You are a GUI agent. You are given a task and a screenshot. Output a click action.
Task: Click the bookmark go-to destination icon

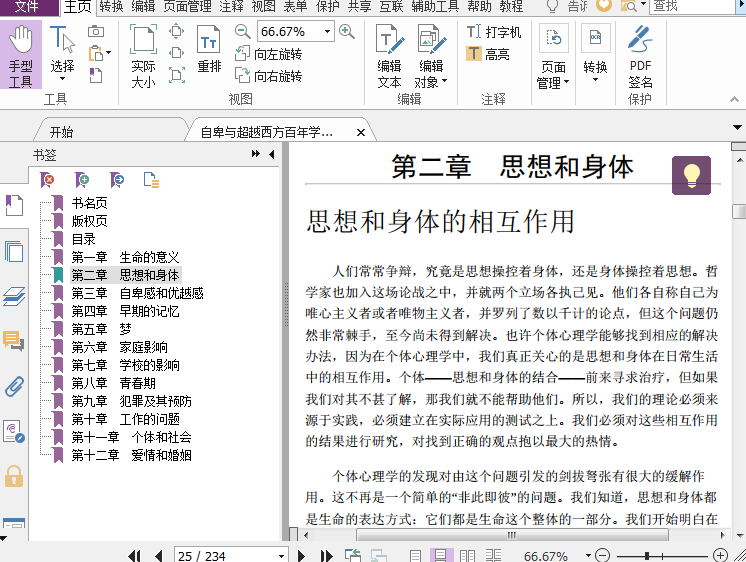coord(117,180)
